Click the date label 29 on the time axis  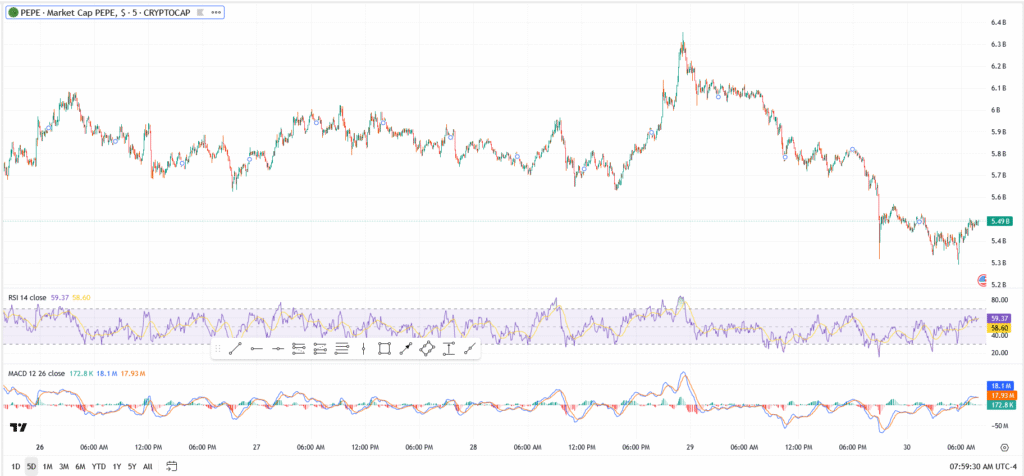690,448
